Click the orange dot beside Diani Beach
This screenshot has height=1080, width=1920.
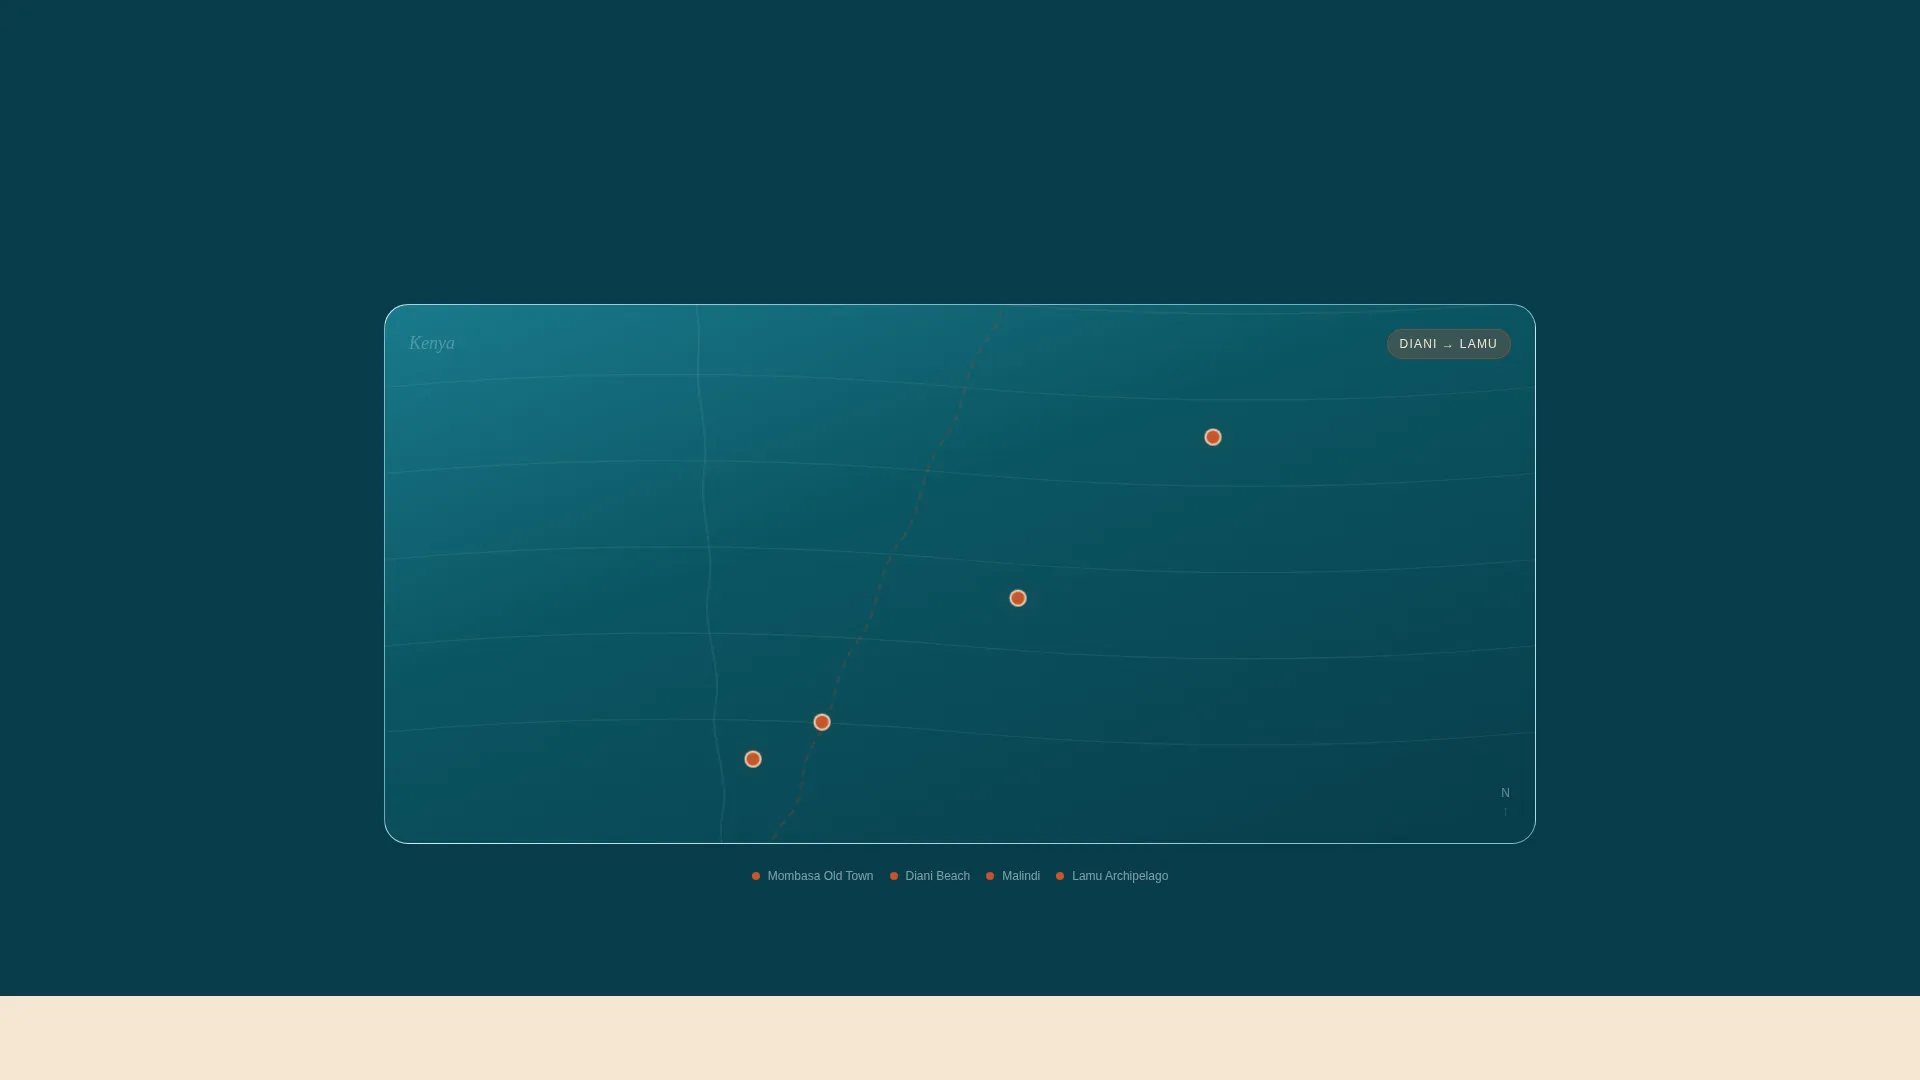pos(894,876)
